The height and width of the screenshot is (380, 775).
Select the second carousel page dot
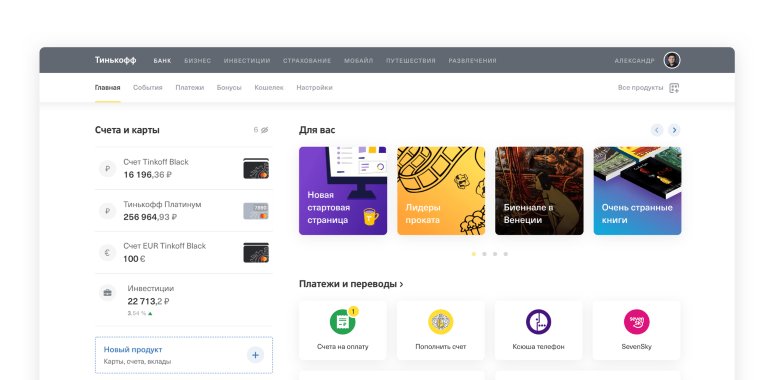(484, 254)
